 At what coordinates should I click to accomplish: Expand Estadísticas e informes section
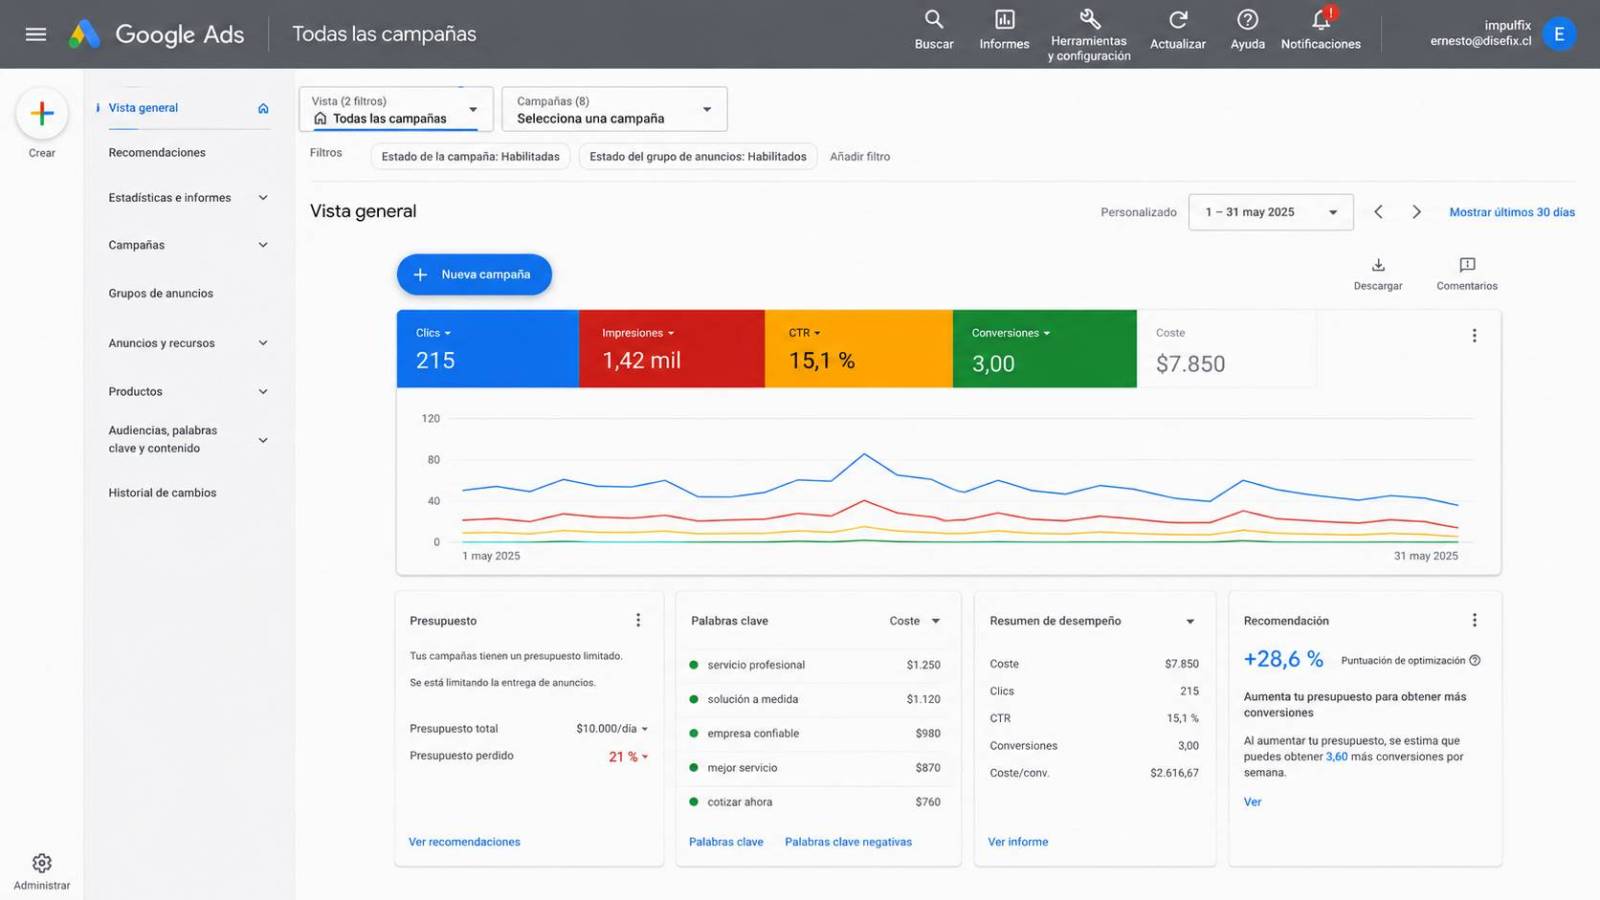click(x=263, y=198)
